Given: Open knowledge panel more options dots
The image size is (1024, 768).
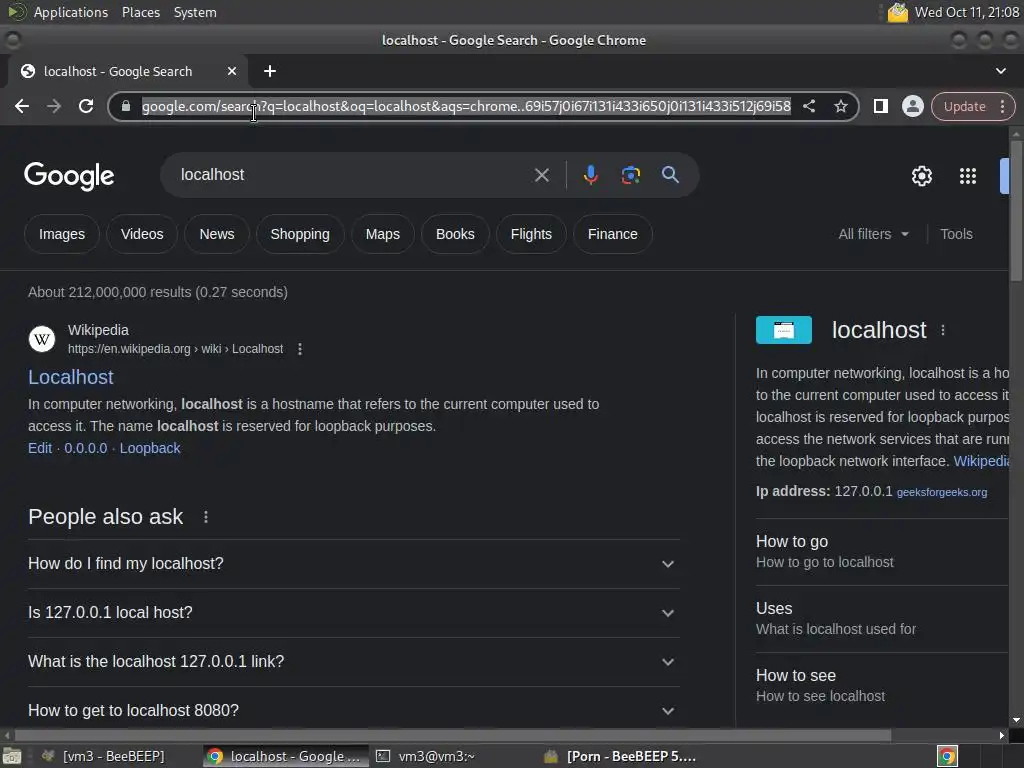Looking at the screenshot, I should pos(942,330).
